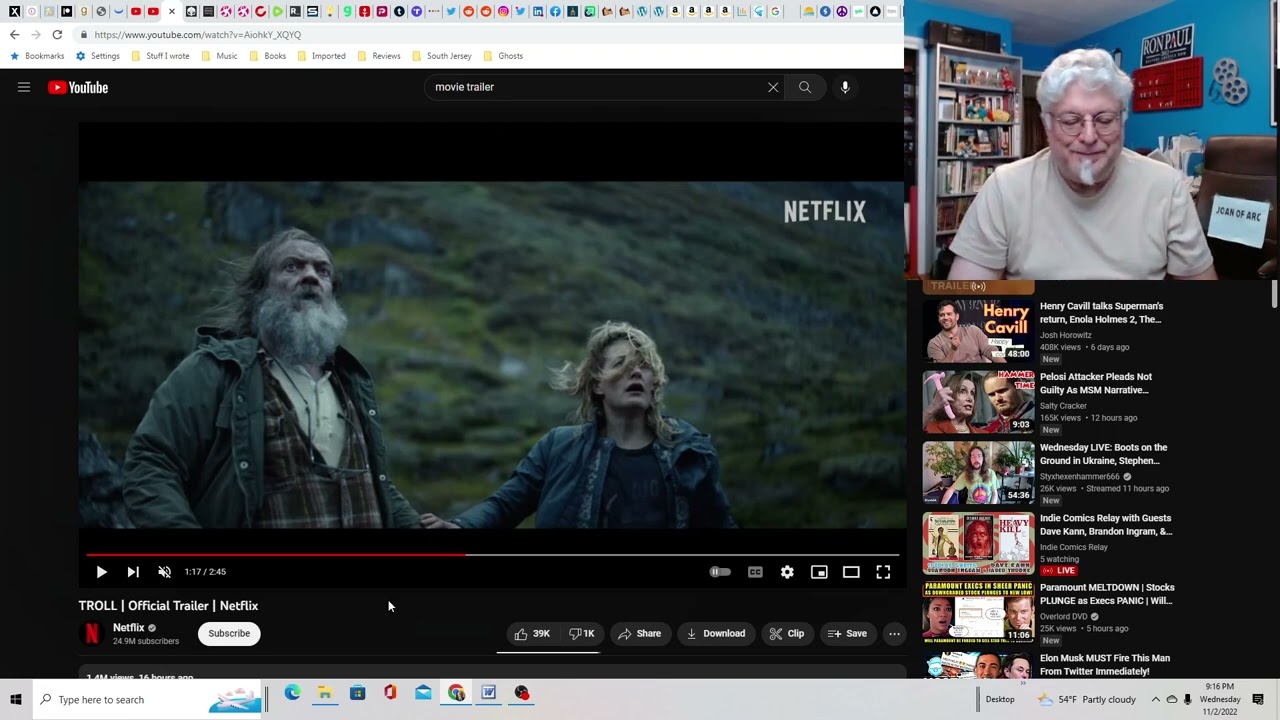Open the notification center icon
The height and width of the screenshot is (720, 1280).
click(x=1259, y=700)
